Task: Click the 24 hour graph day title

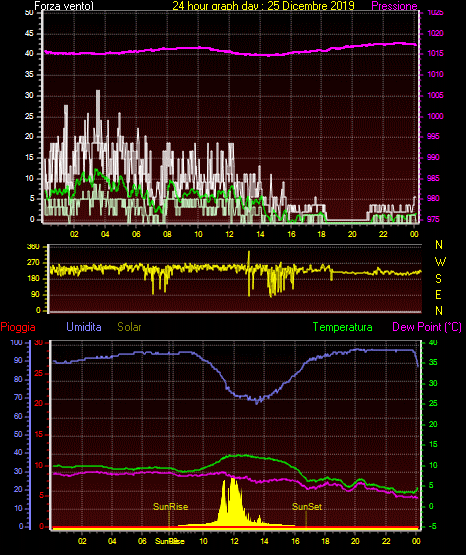Action: click(x=263, y=5)
